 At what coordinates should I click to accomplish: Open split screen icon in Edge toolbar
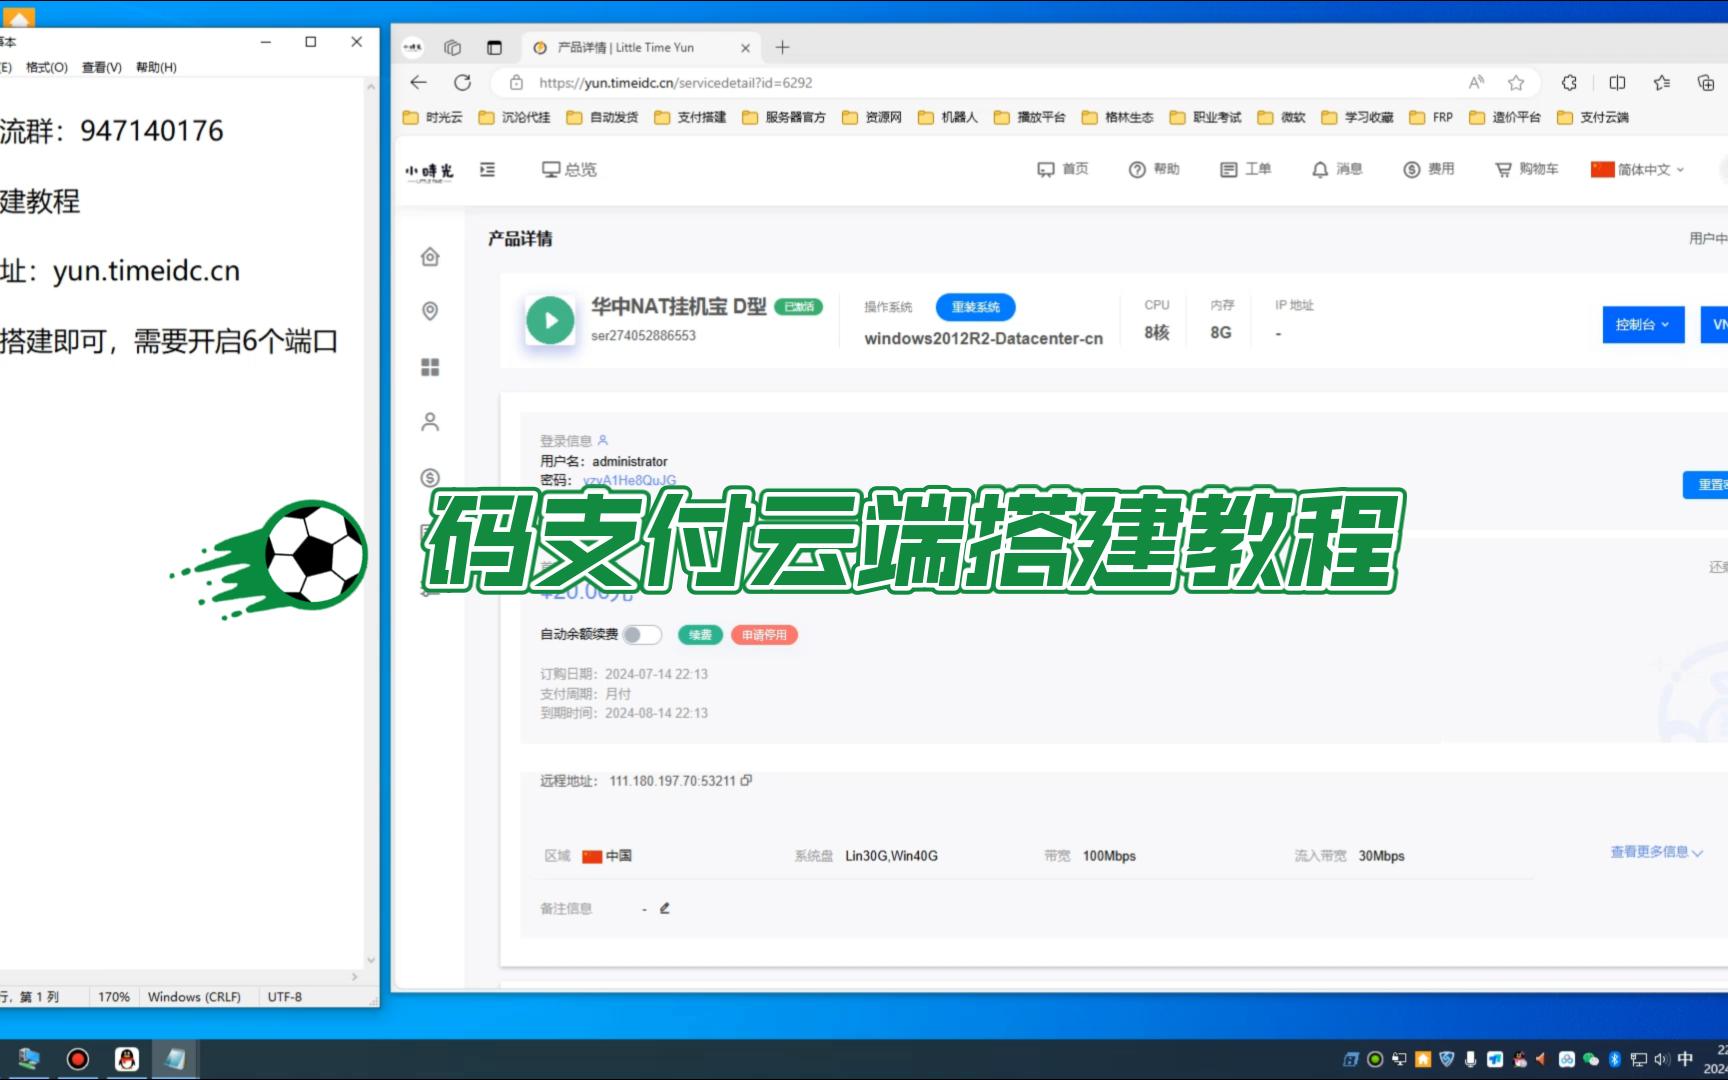tap(1617, 83)
